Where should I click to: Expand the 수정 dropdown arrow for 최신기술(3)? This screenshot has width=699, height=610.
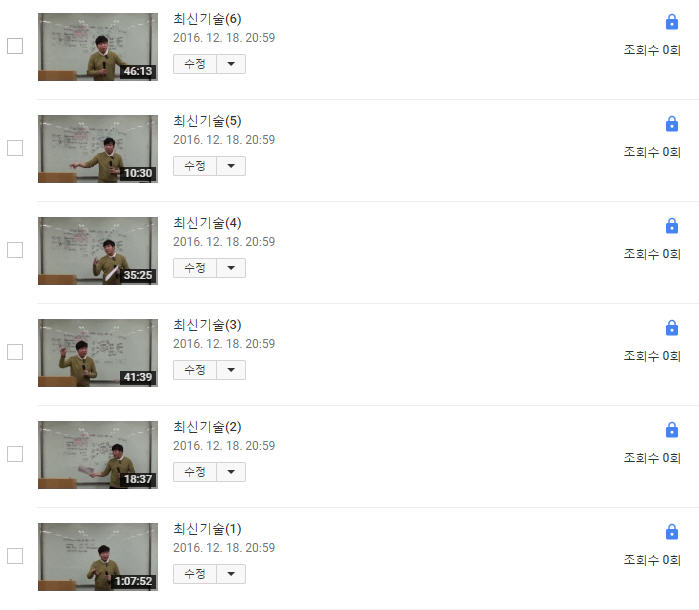pos(231,370)
